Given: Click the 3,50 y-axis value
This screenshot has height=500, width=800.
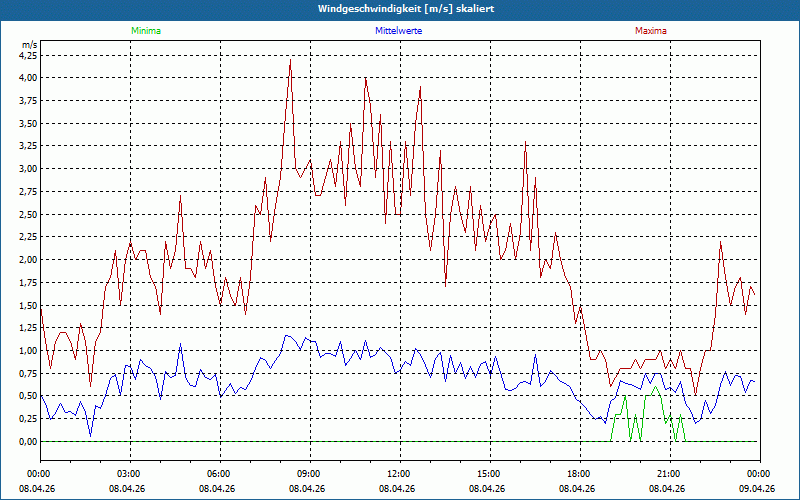Looking at the screenshot, I should click(29, 123).
